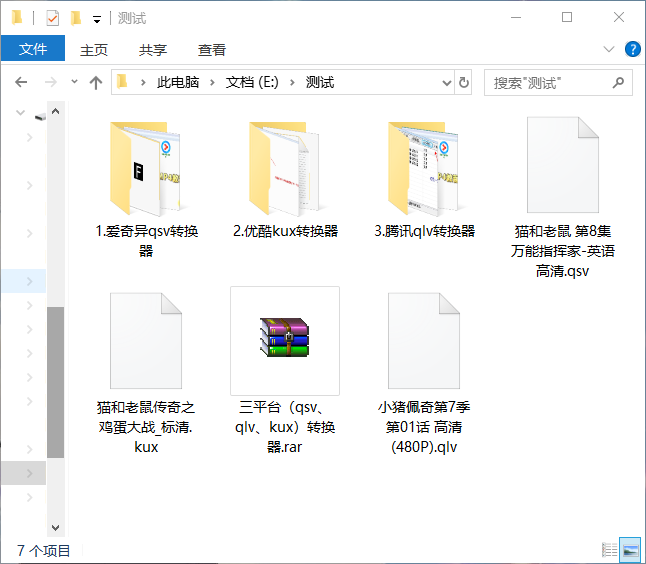
Task: Select the 2.优酷kux转换器 folder thumbnail
Action: (x=284, y=169)
